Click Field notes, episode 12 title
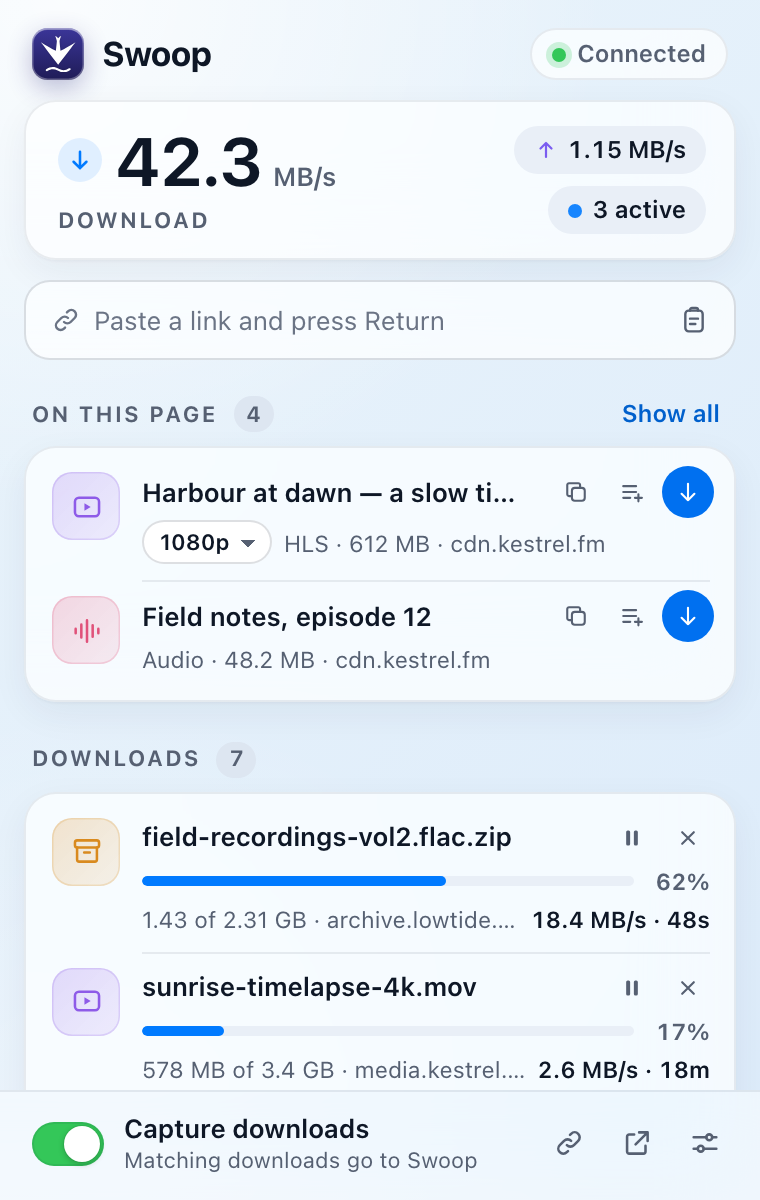Viewport: 760px width, 1200px height. pyautogui.click(x=287, y=617)
